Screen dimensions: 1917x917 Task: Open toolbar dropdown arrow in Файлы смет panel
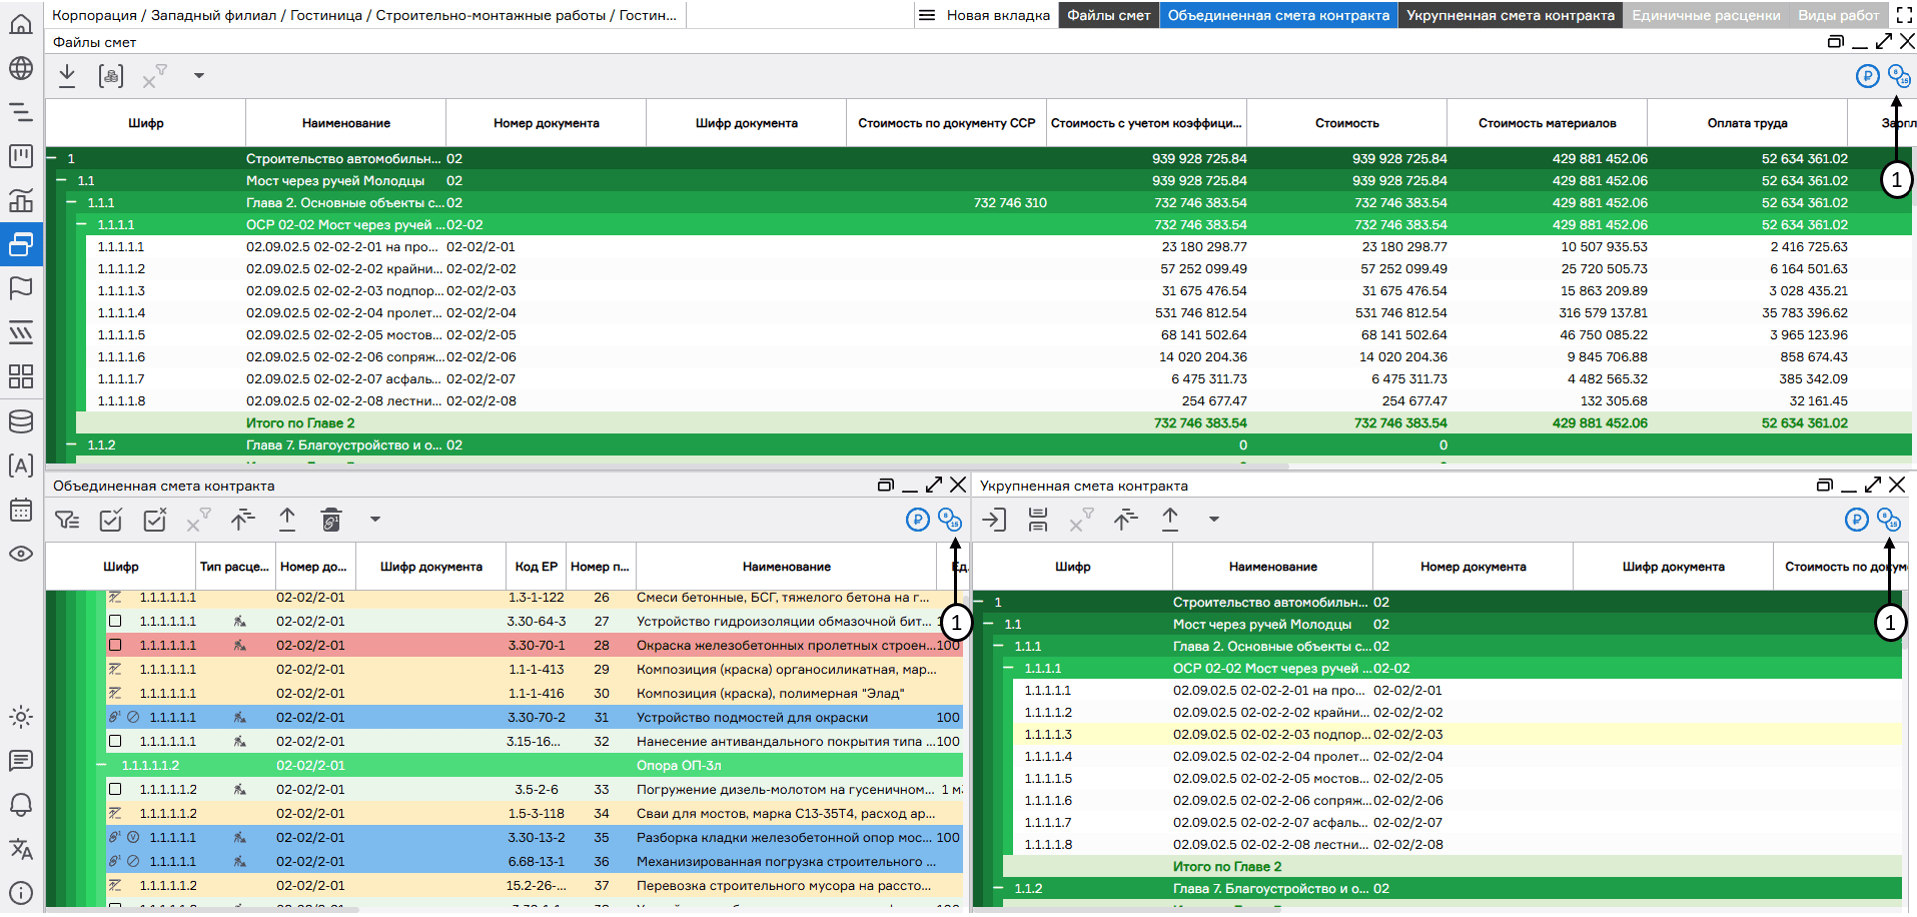click(199, 76)
